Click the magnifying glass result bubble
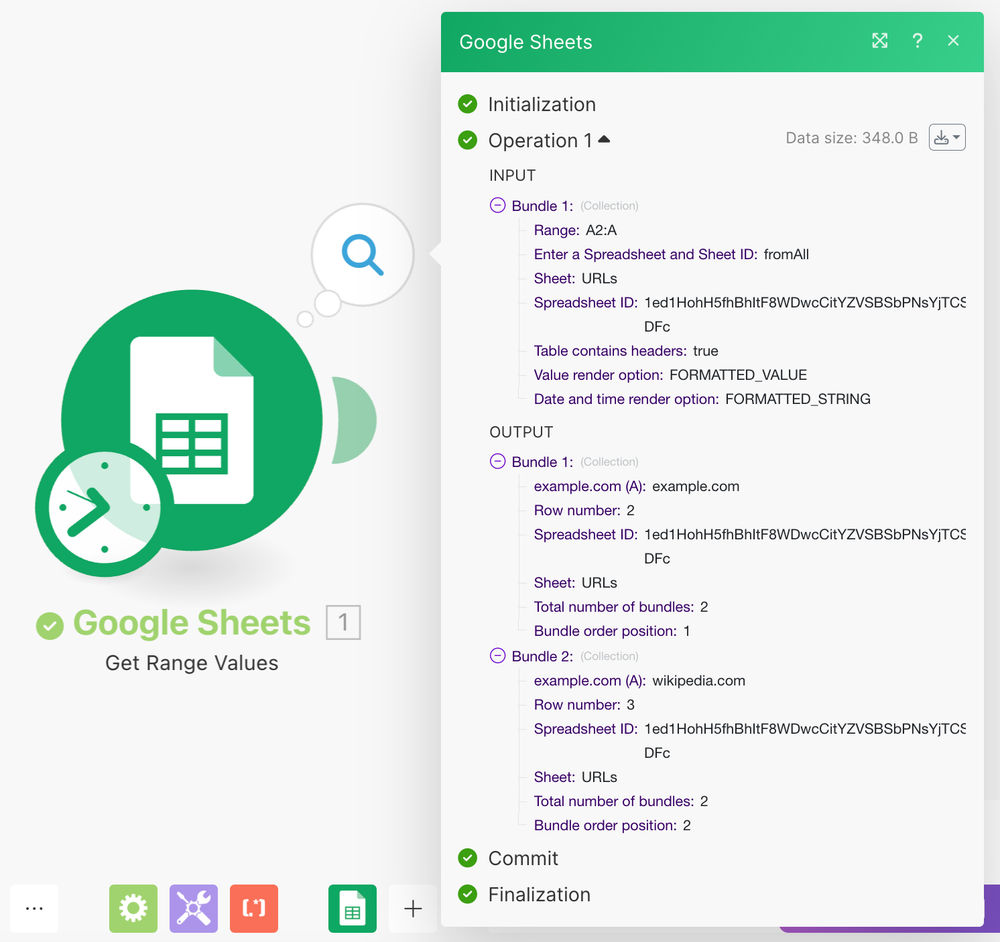 (362, 254)
